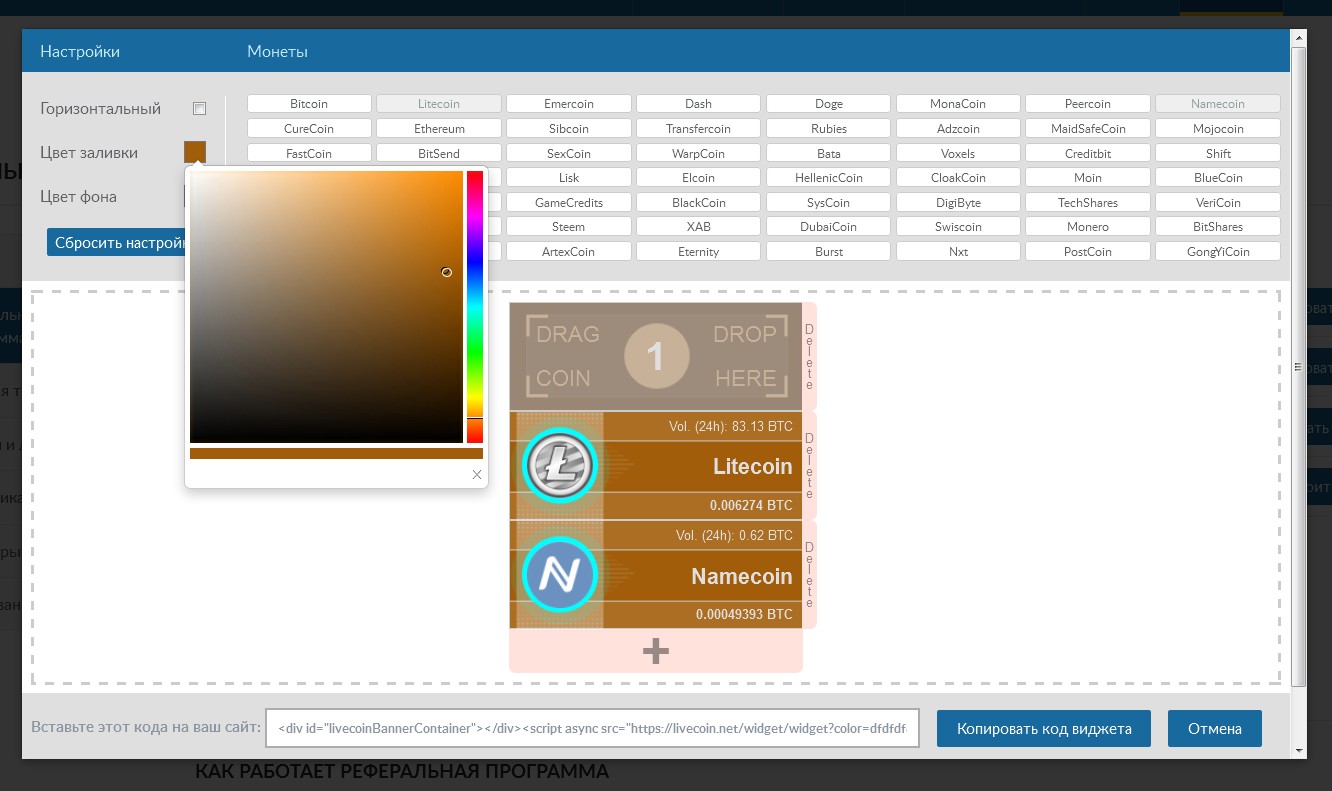
Task: Close the color picker popup with X
Action: 477,474
